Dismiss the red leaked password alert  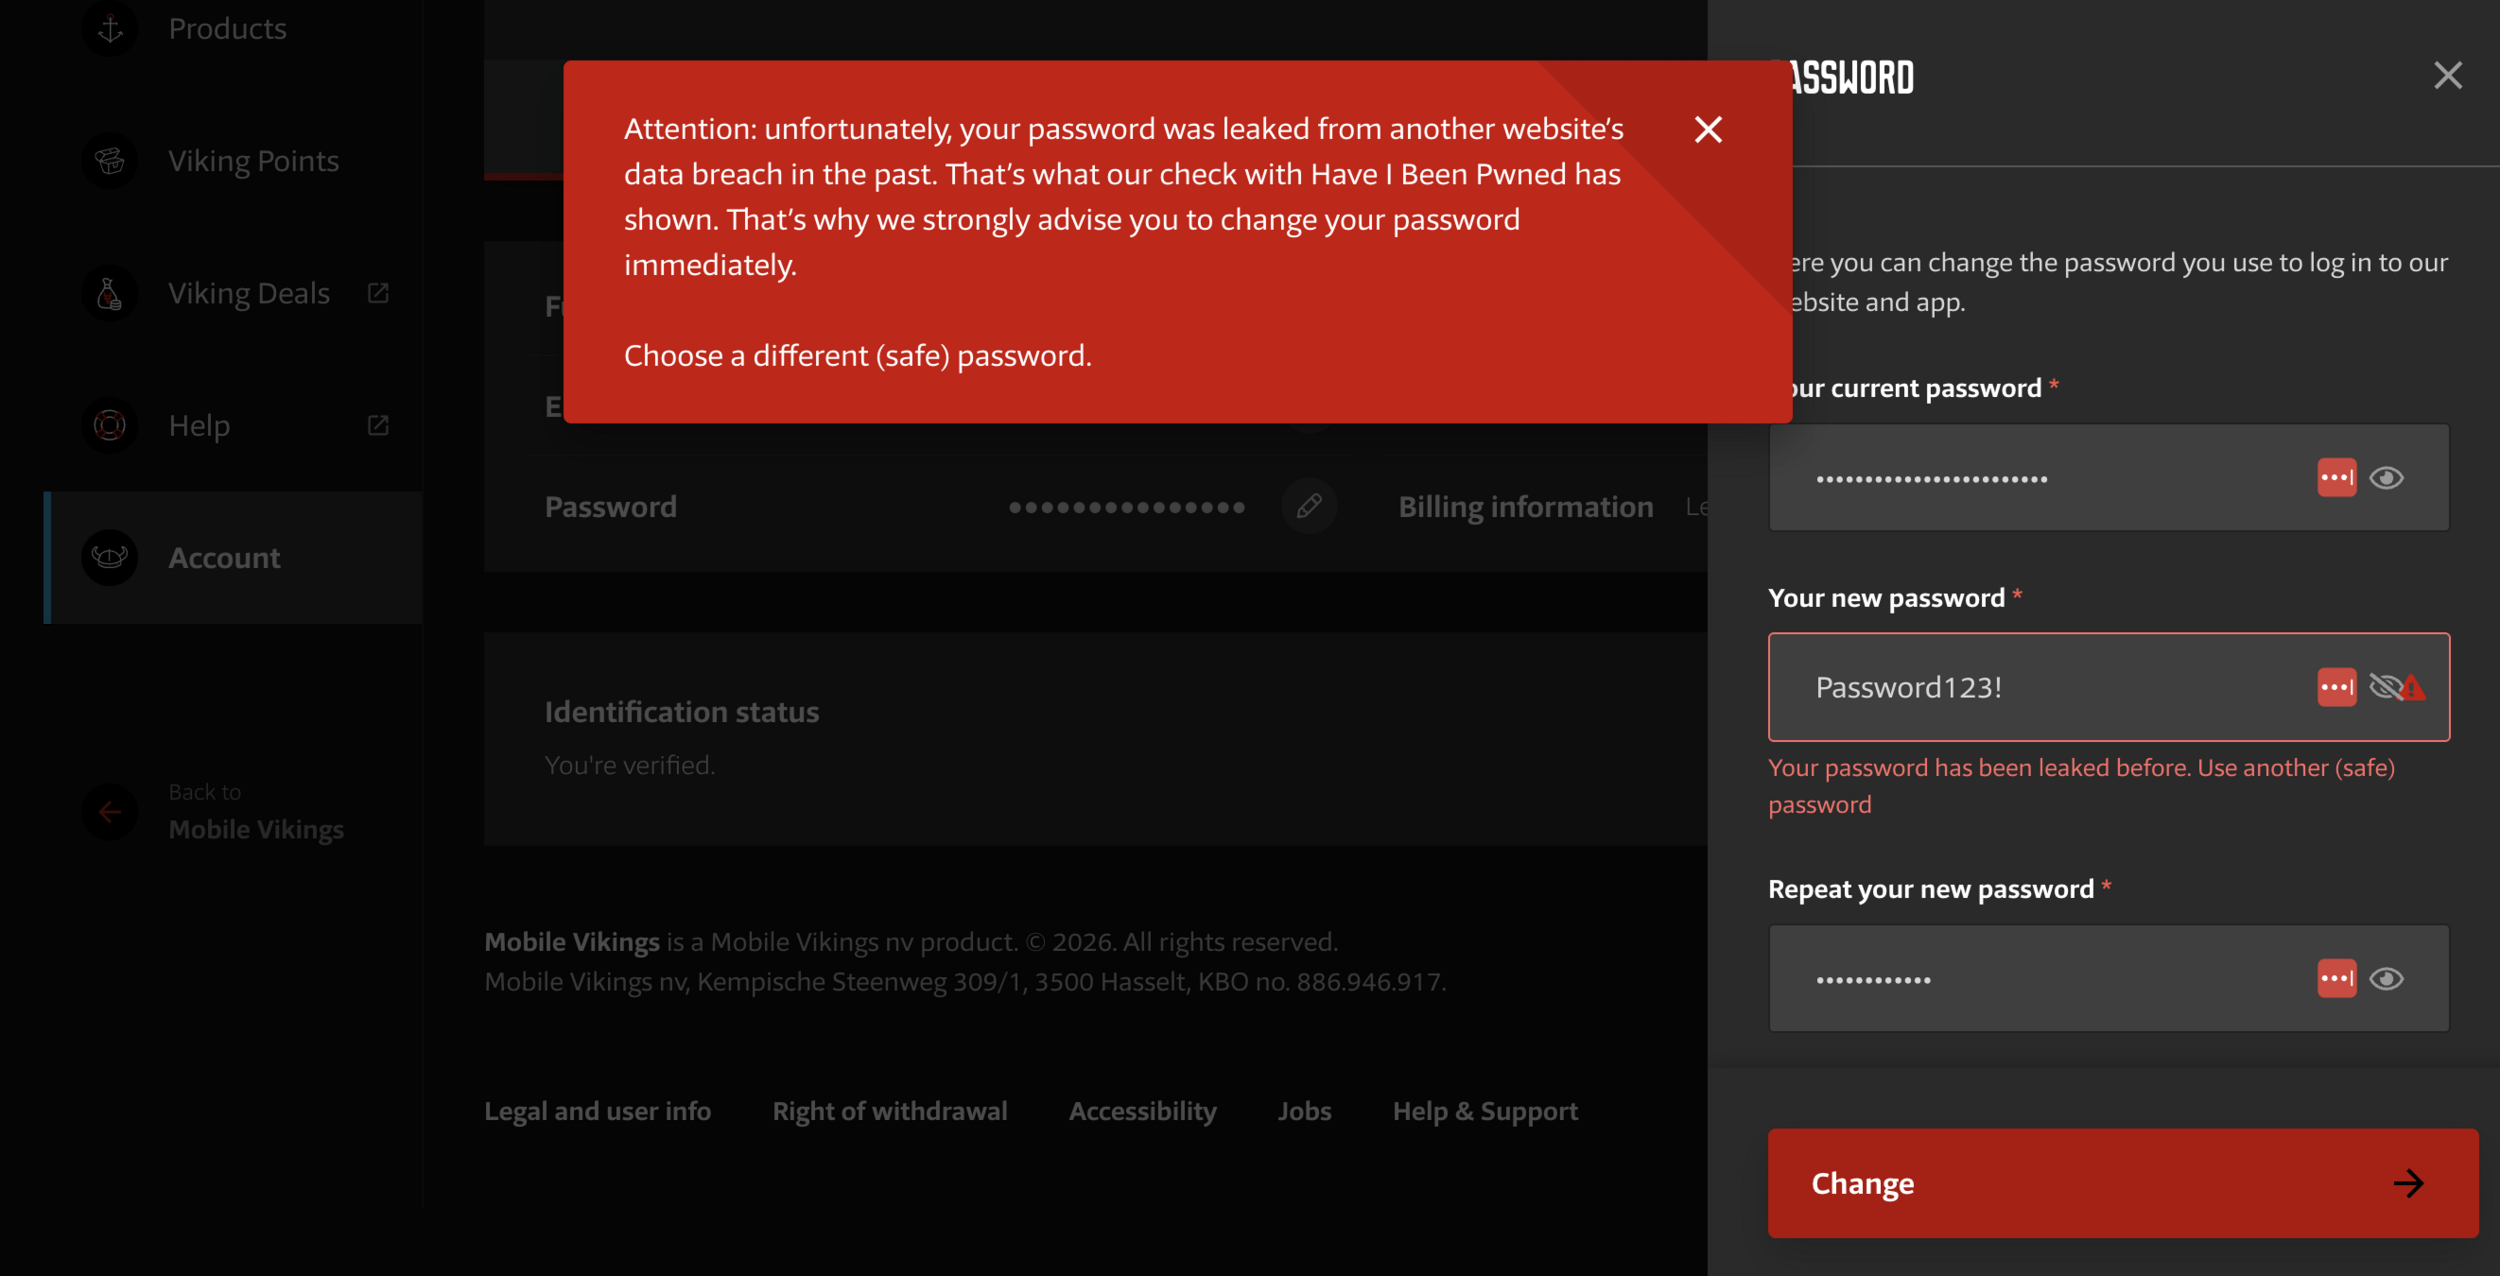pos(1708,129)
